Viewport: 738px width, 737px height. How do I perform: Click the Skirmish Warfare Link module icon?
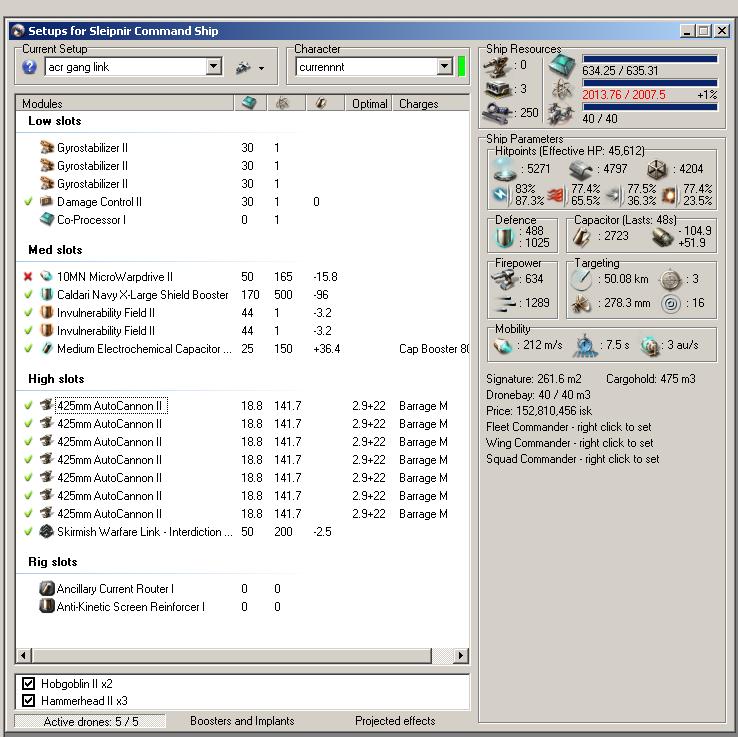pos(46,531)
